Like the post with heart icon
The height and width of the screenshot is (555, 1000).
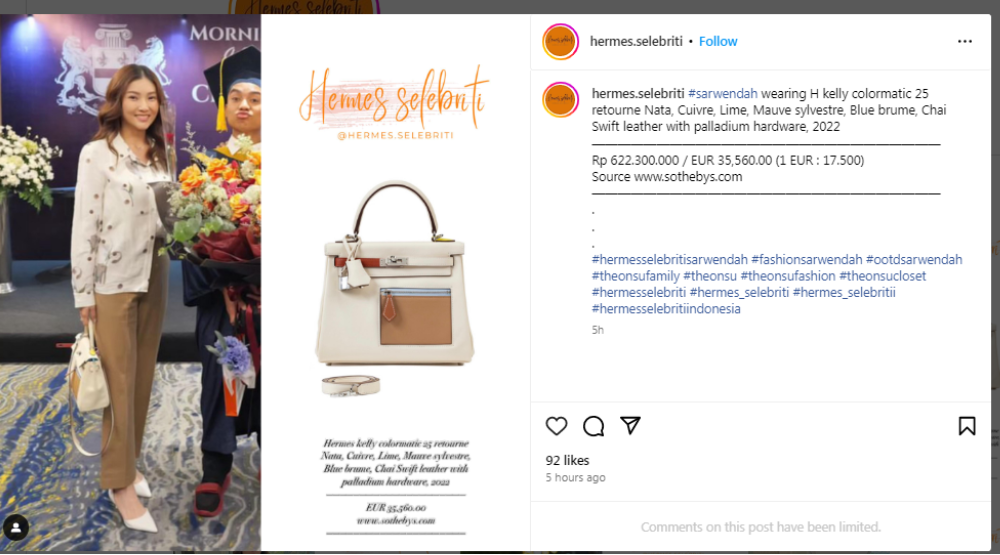(x=556, y=426)
